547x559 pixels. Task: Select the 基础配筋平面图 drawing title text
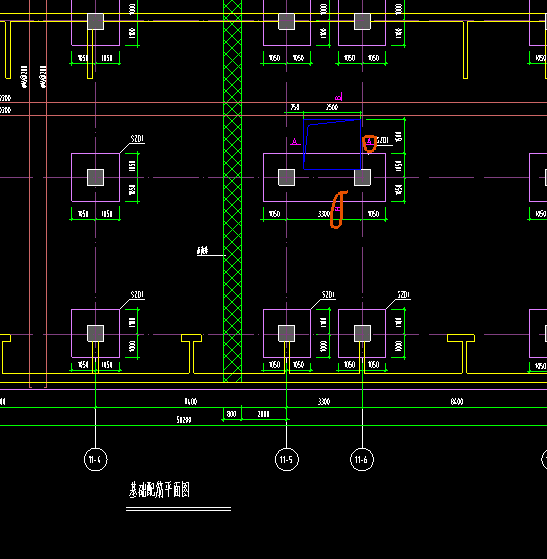[x=159, y=489]
